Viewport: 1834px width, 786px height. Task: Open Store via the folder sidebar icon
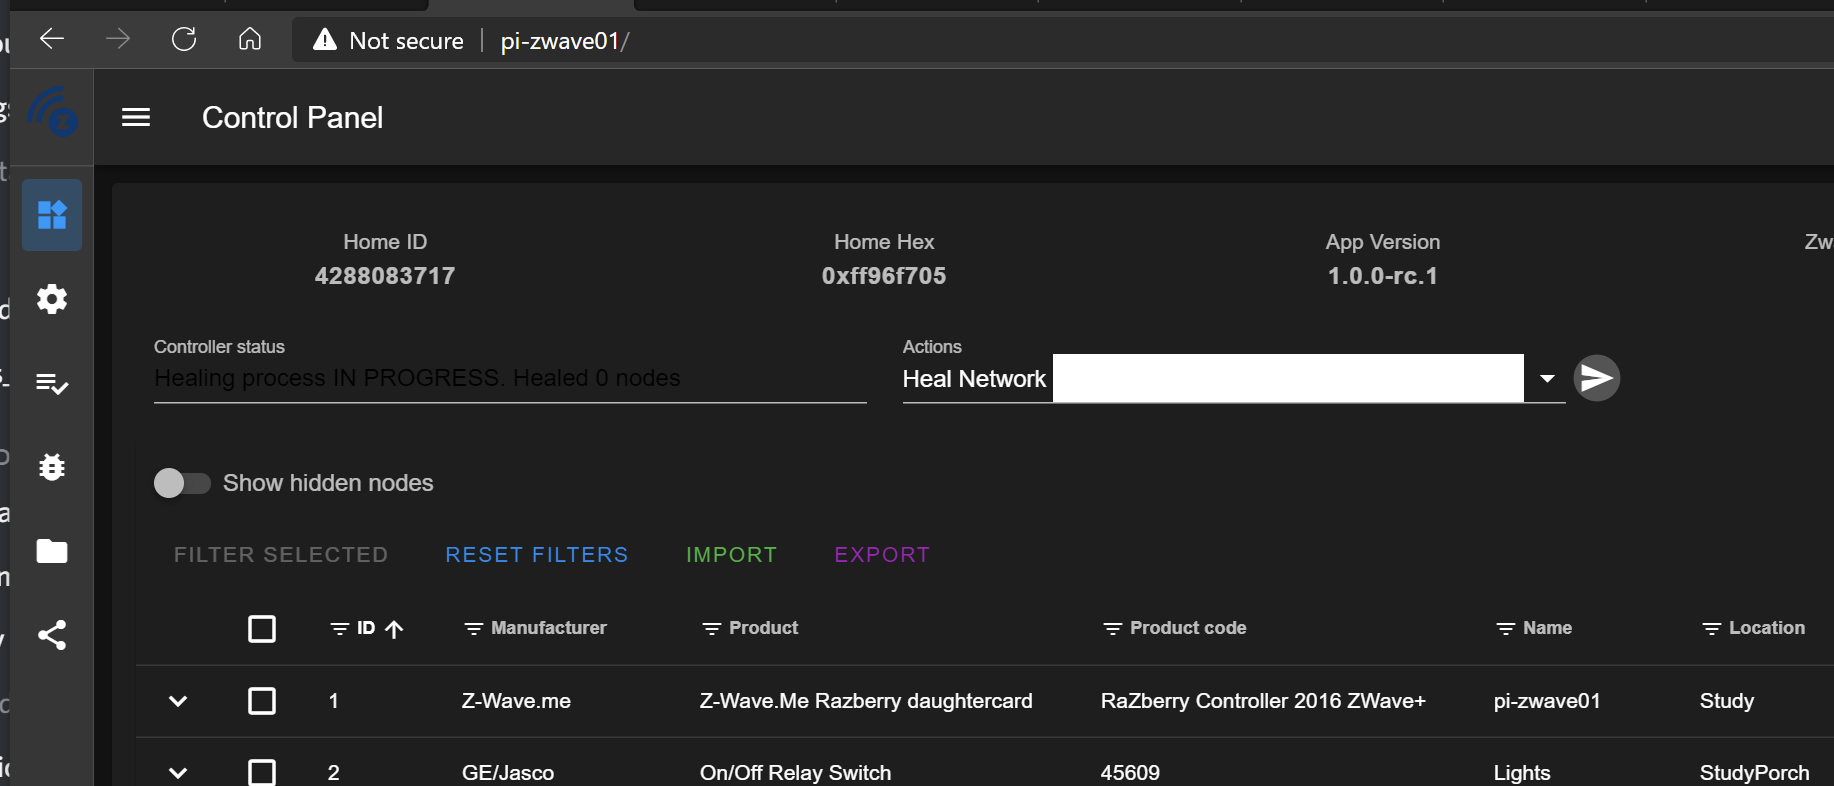(x=52, y=551)
